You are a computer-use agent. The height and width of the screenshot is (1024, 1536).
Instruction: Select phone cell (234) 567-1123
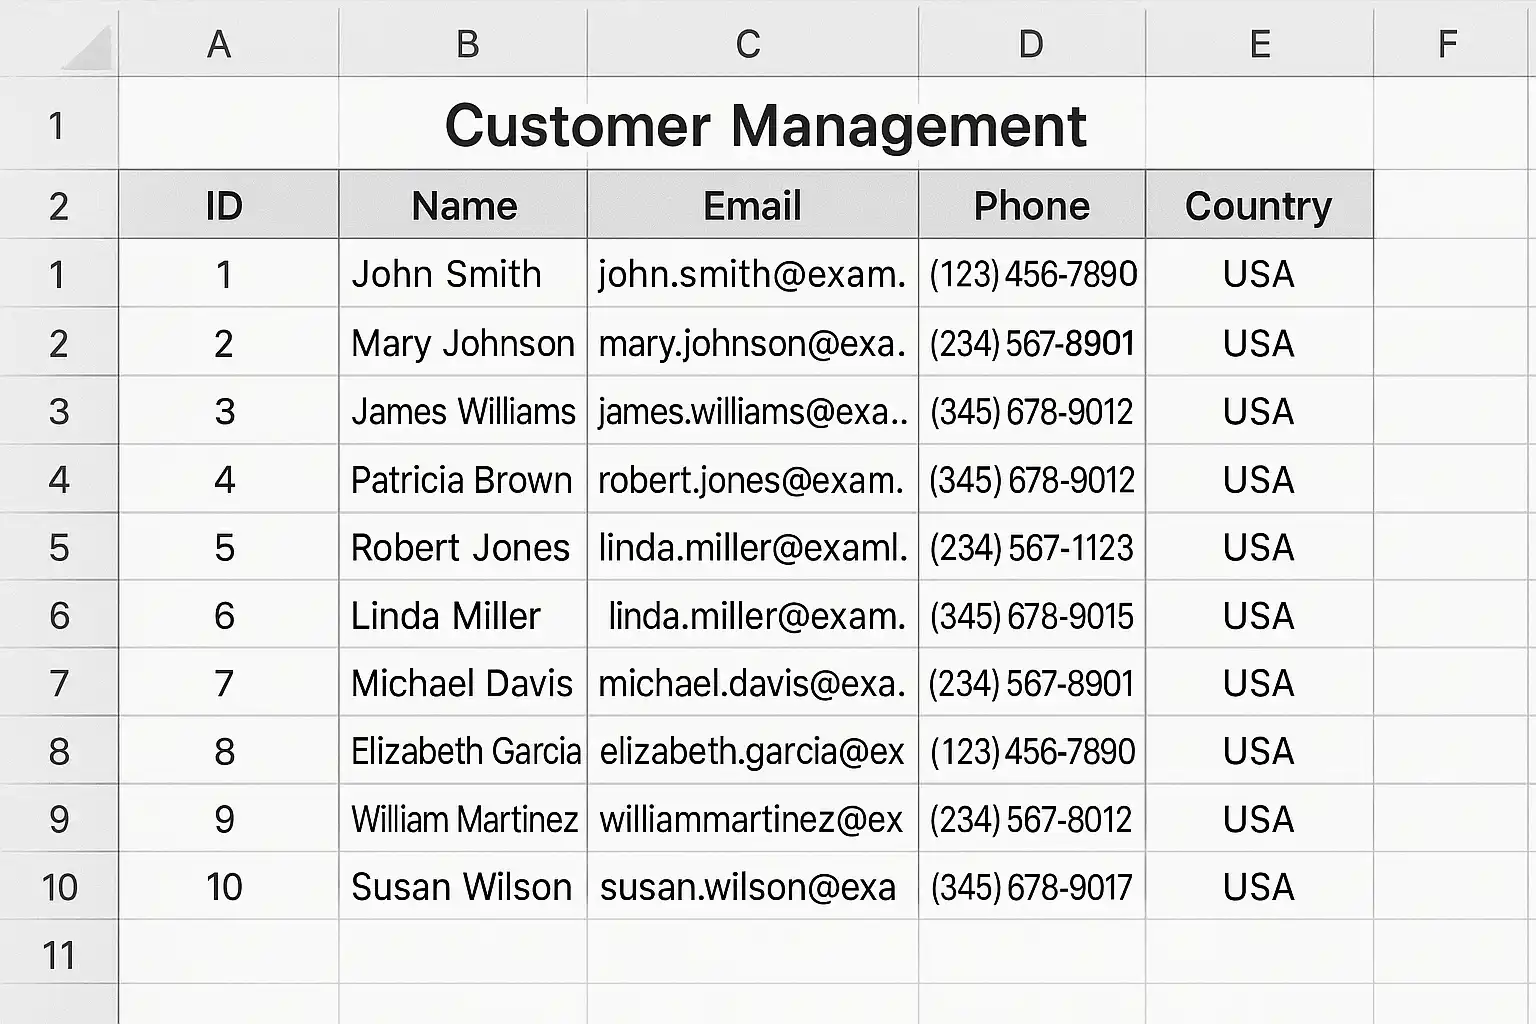click(1031, 548)
